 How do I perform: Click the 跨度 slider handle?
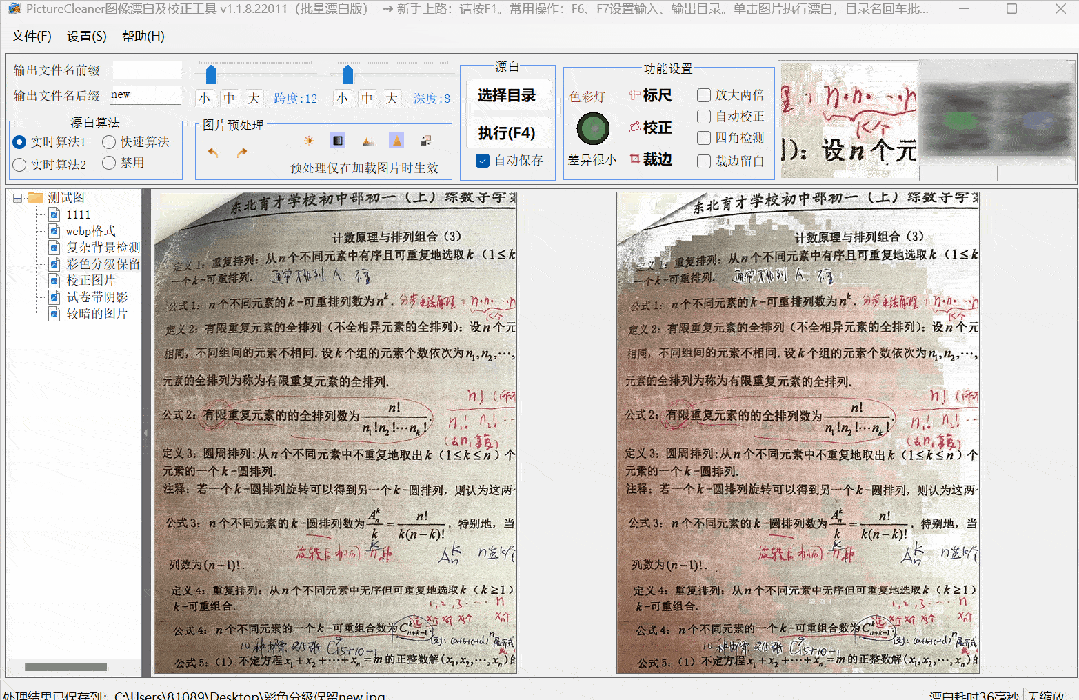pyautogui.click(x=211, y=75)
